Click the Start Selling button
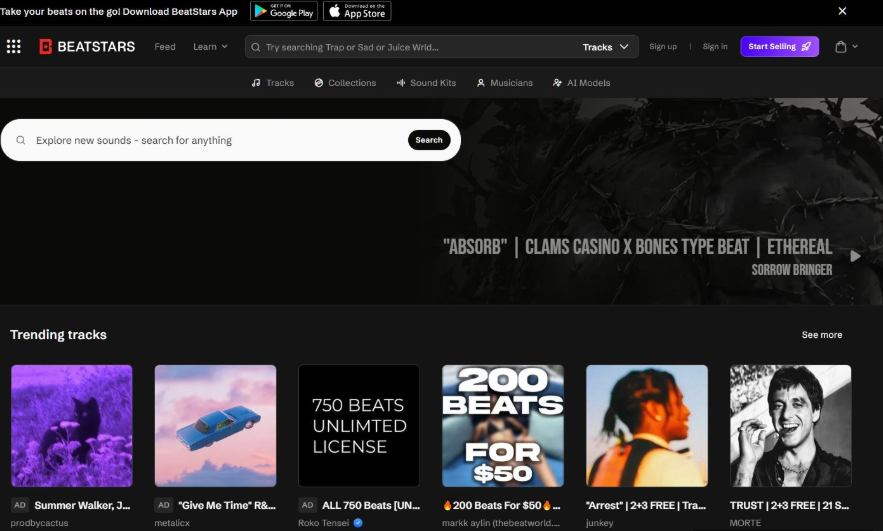Image resolution: width=883 pixels, height=531 pixels. point(779,47)
